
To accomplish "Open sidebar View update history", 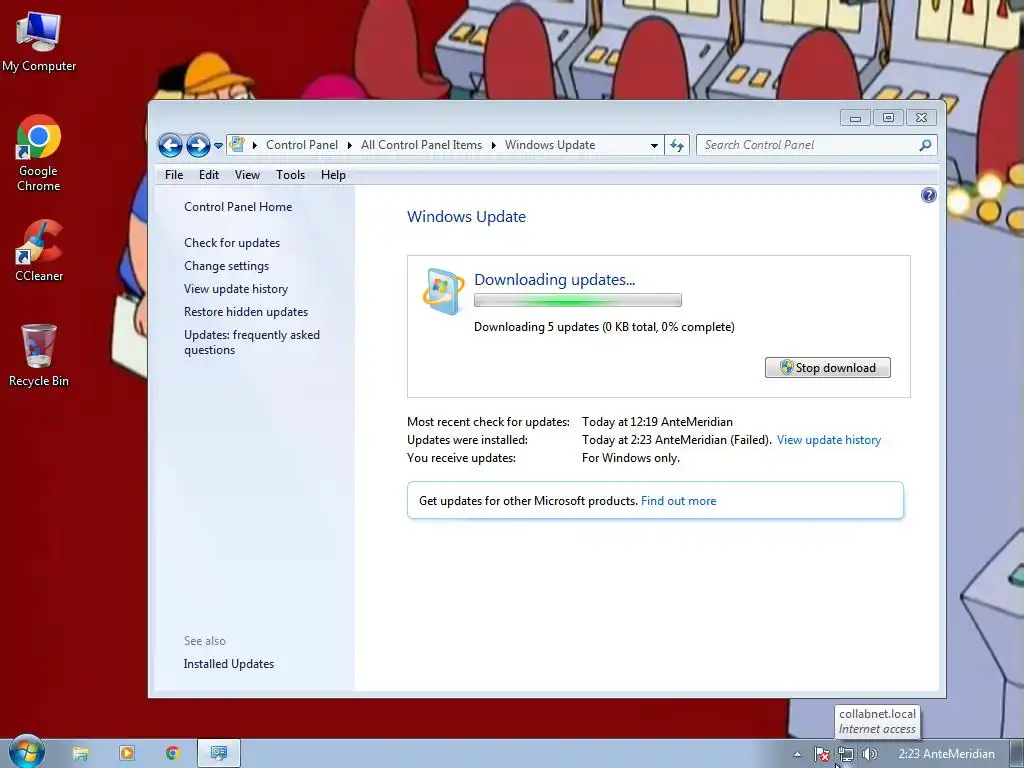I will (236, 289).
